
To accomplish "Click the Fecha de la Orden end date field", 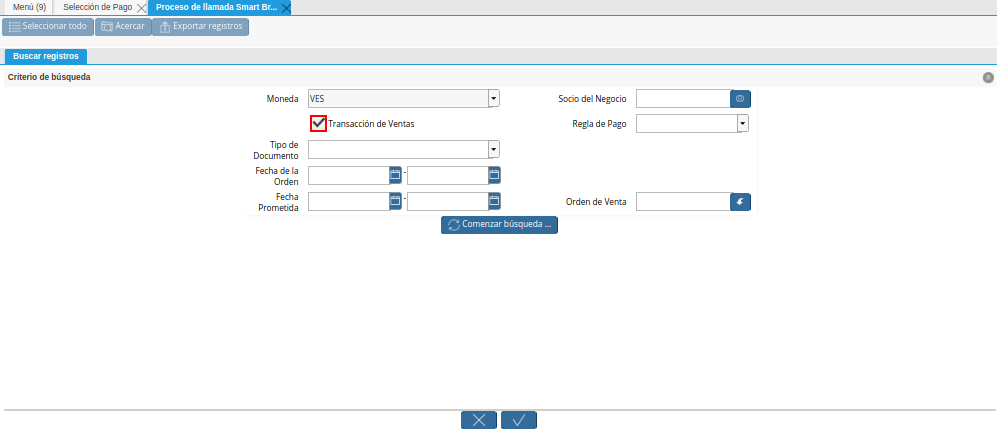I will coord(448,176).
